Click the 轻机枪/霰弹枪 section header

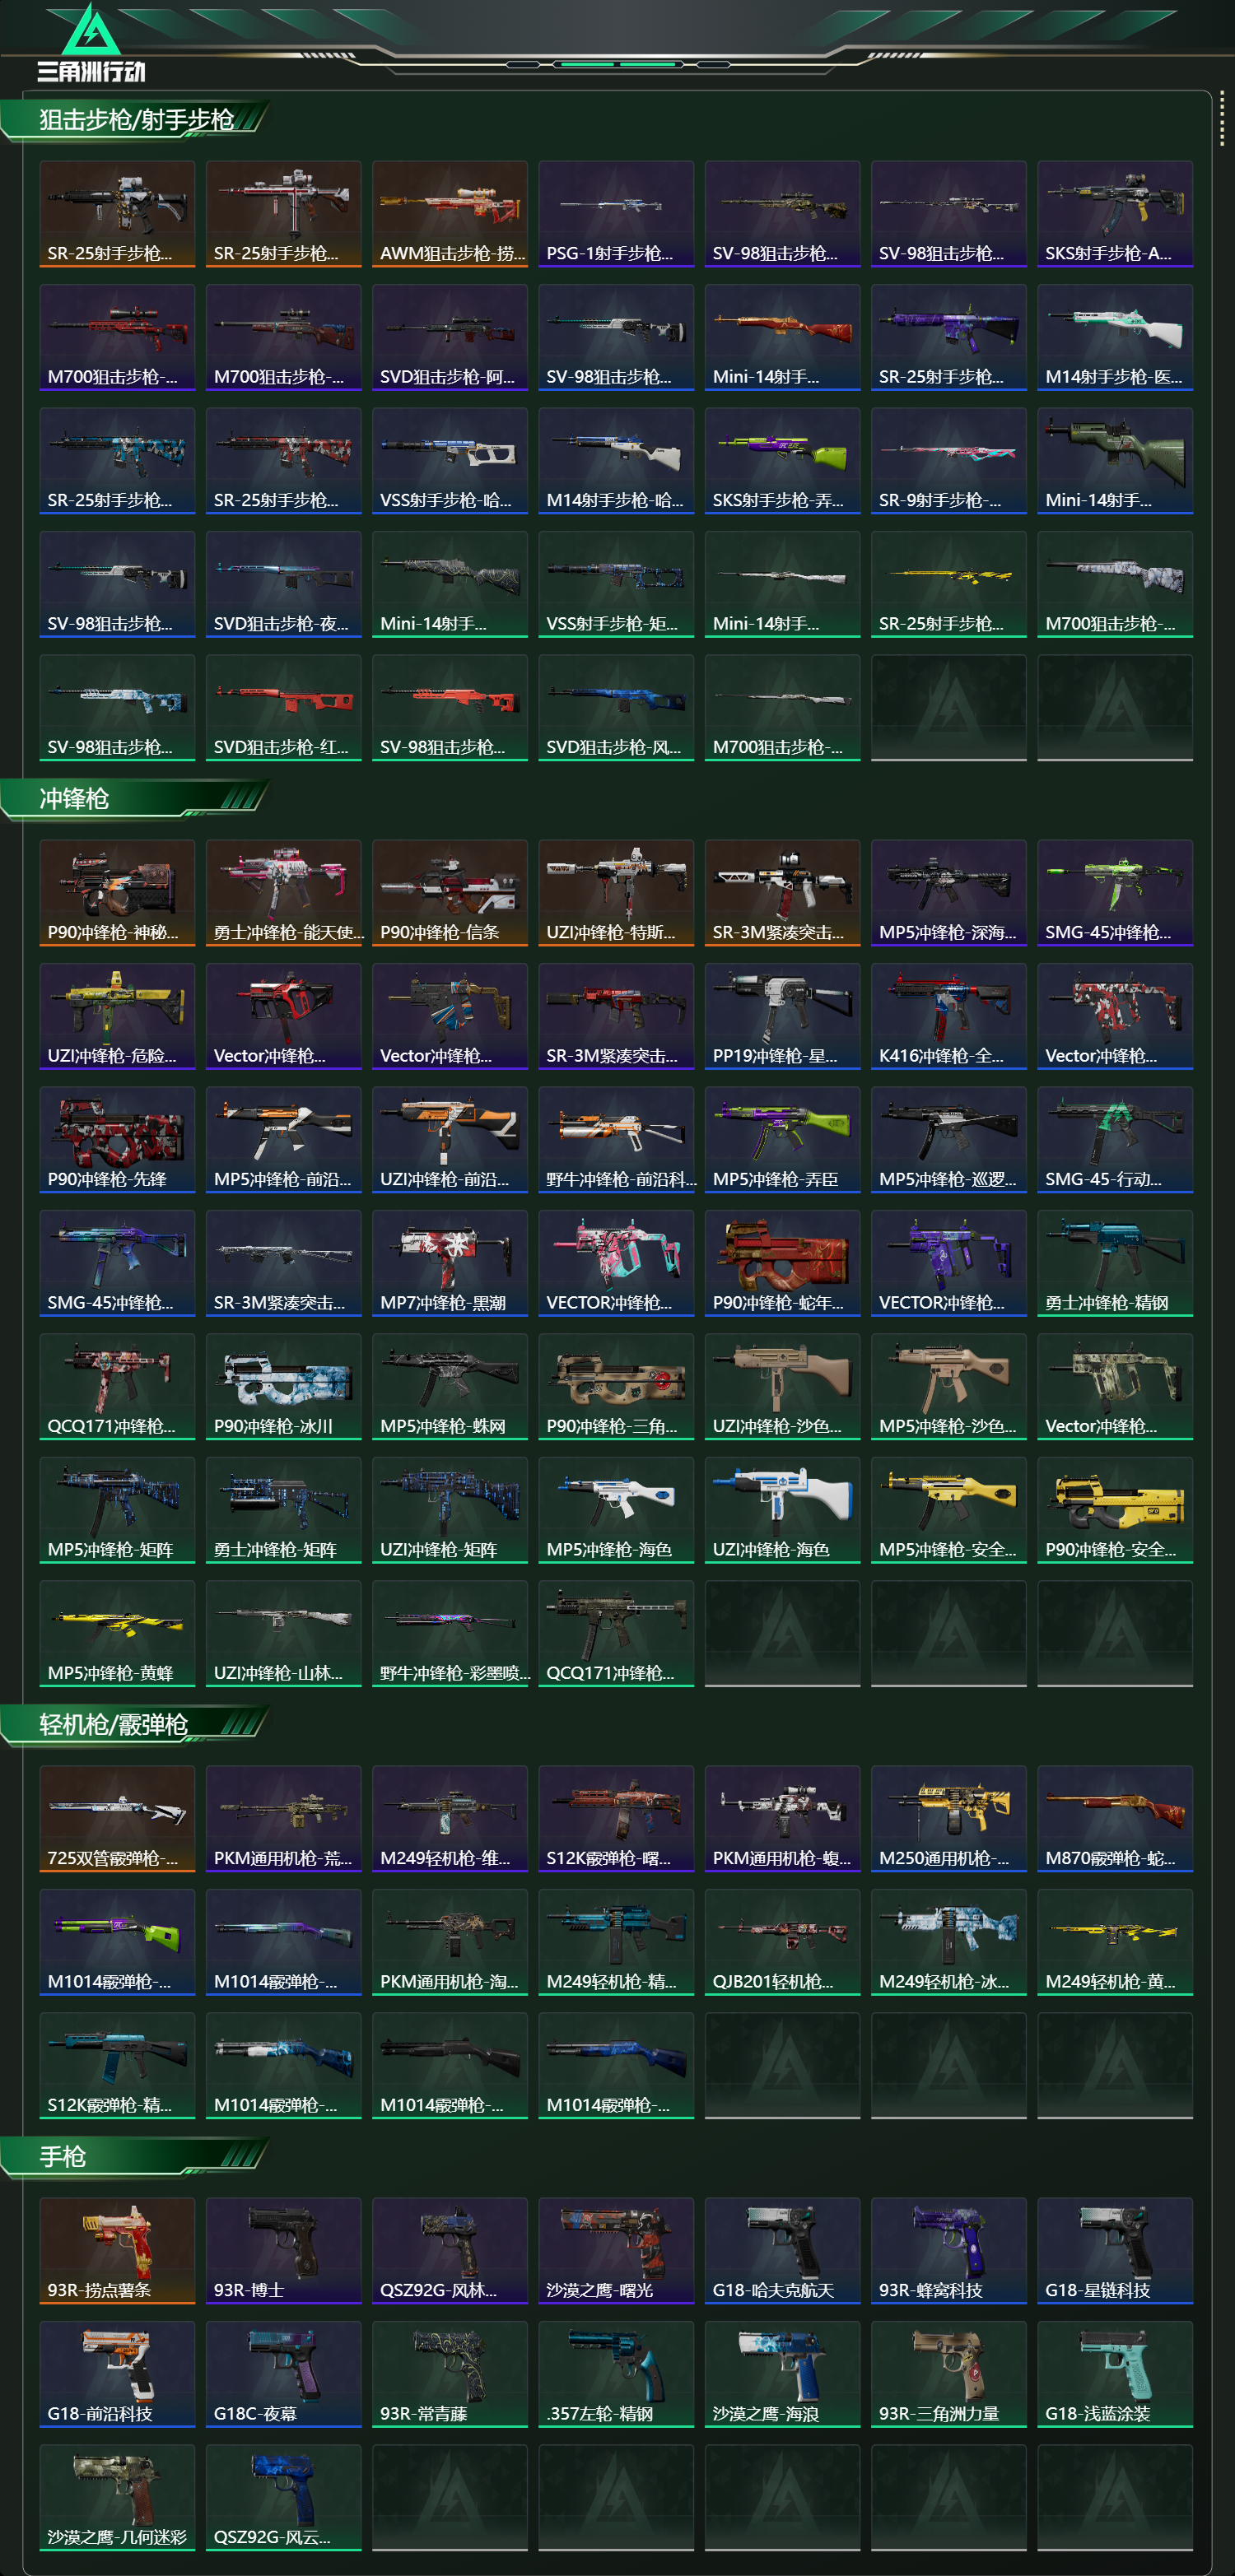click(113, 1725)
